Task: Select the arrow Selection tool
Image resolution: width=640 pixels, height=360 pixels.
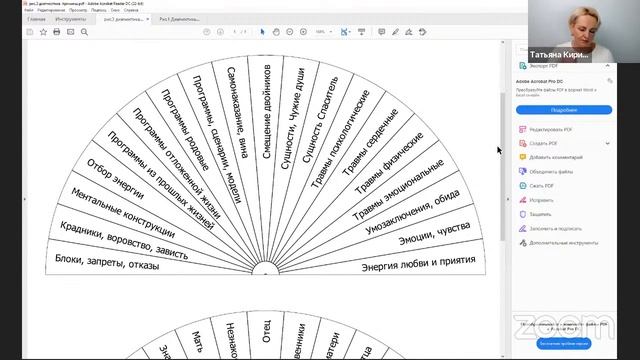Action: tap(262, 32)
